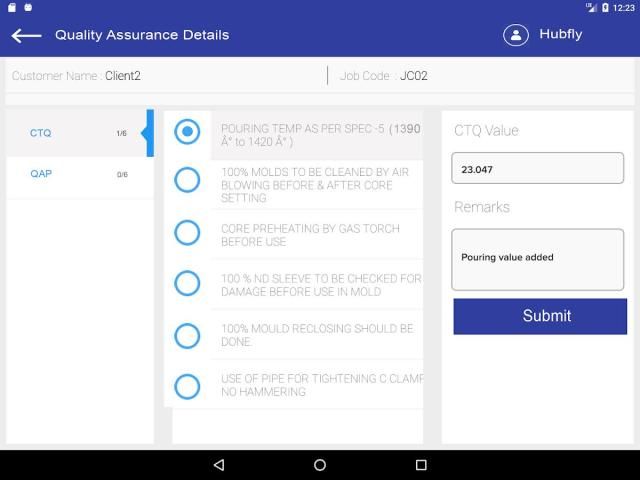
Task: Choose the mould reclosing radio button
Action: coord(187,335)
